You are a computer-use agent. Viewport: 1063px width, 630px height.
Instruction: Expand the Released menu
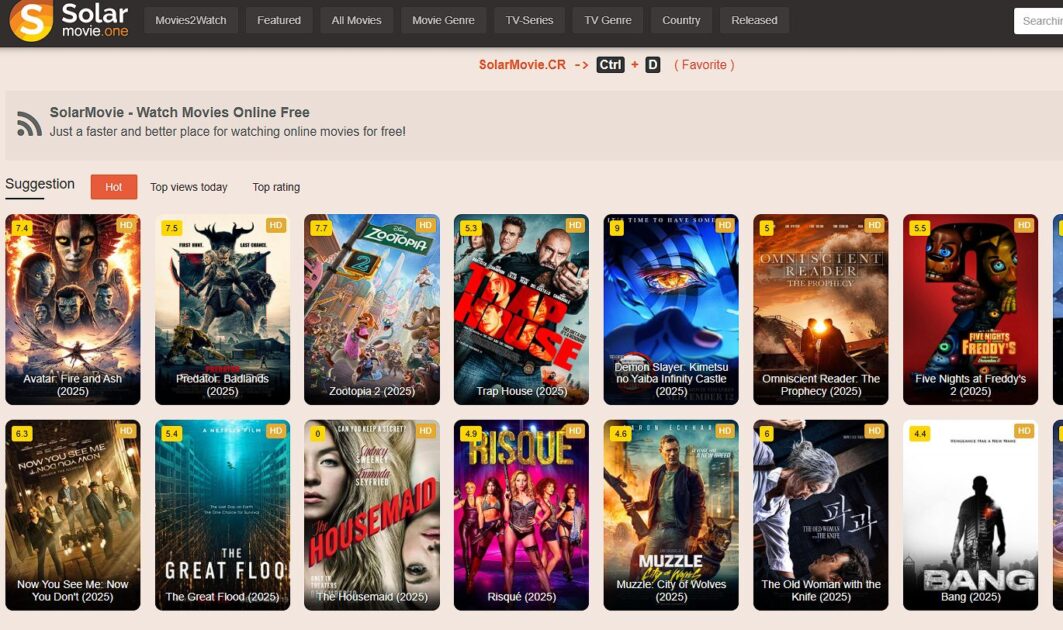(x=755, y=20)
